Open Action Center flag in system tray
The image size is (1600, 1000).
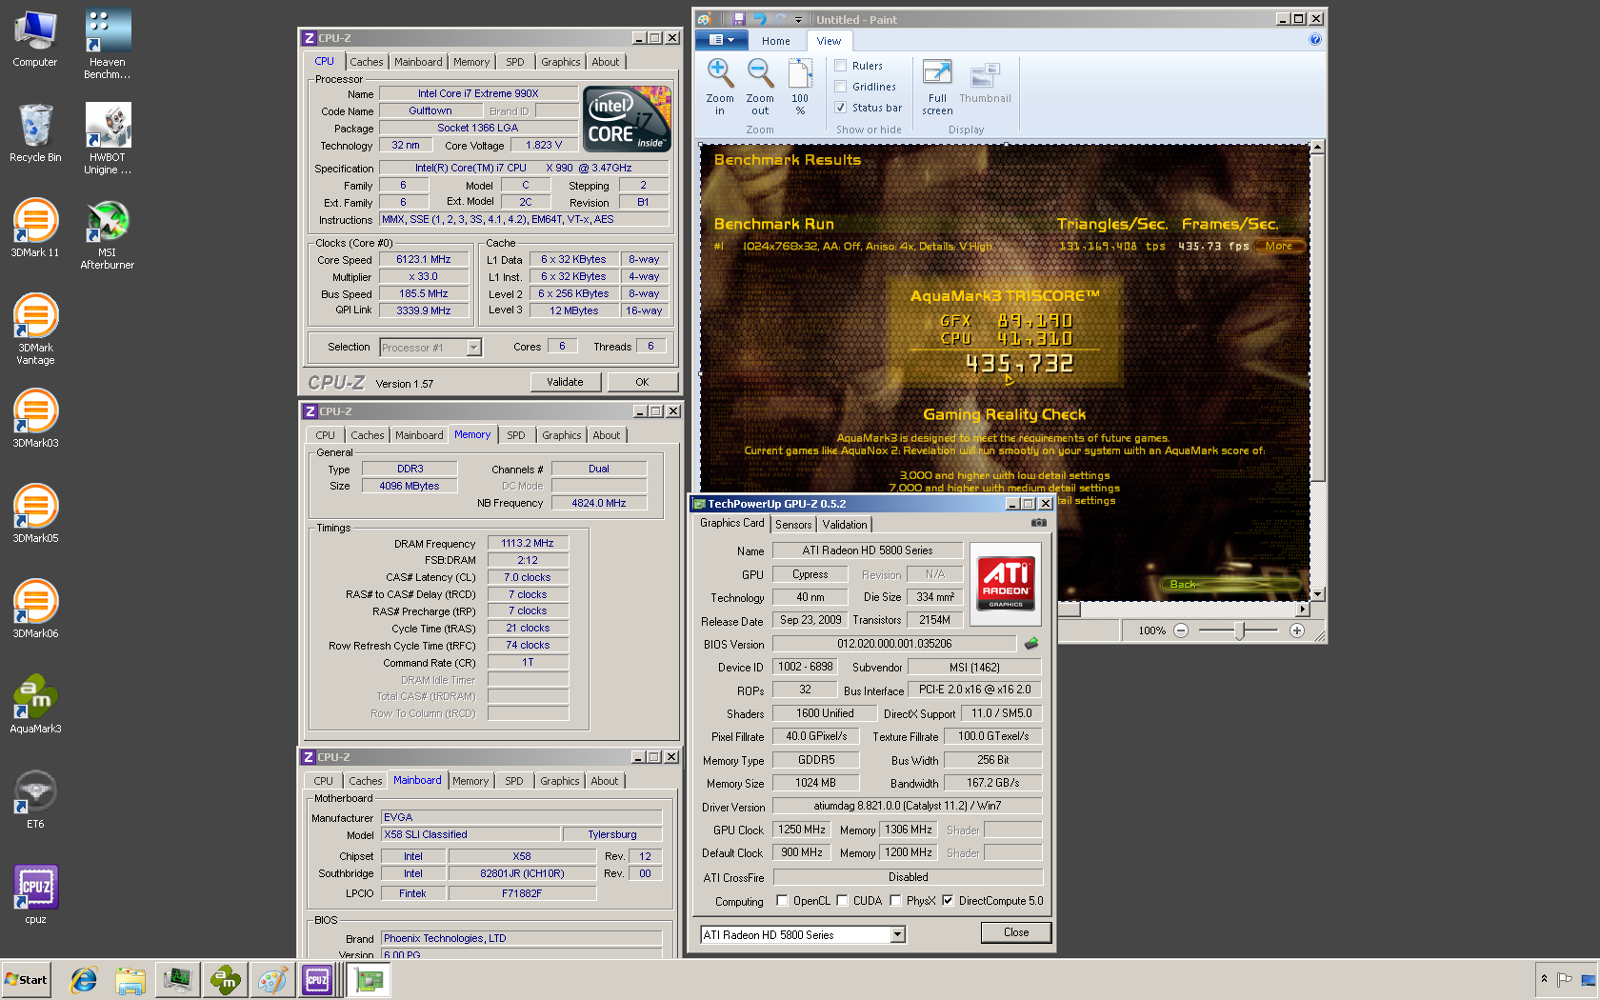1565,979
